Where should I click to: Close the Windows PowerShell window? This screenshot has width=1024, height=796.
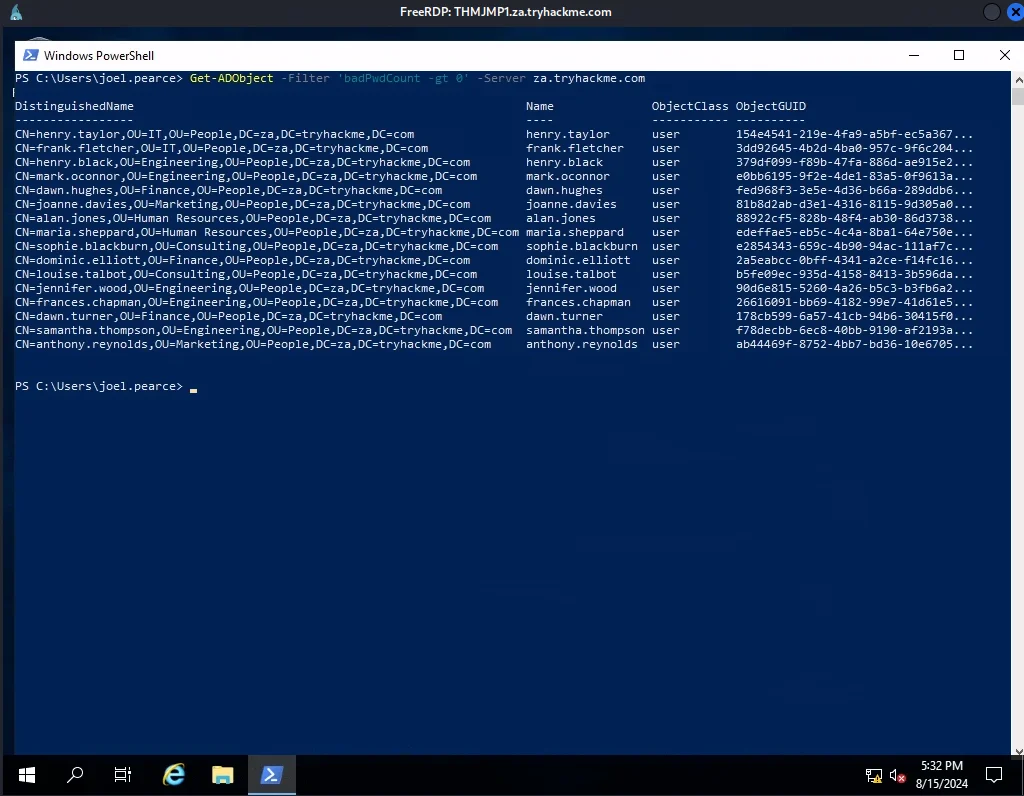pyautogui.click(x=1004, y=56)
